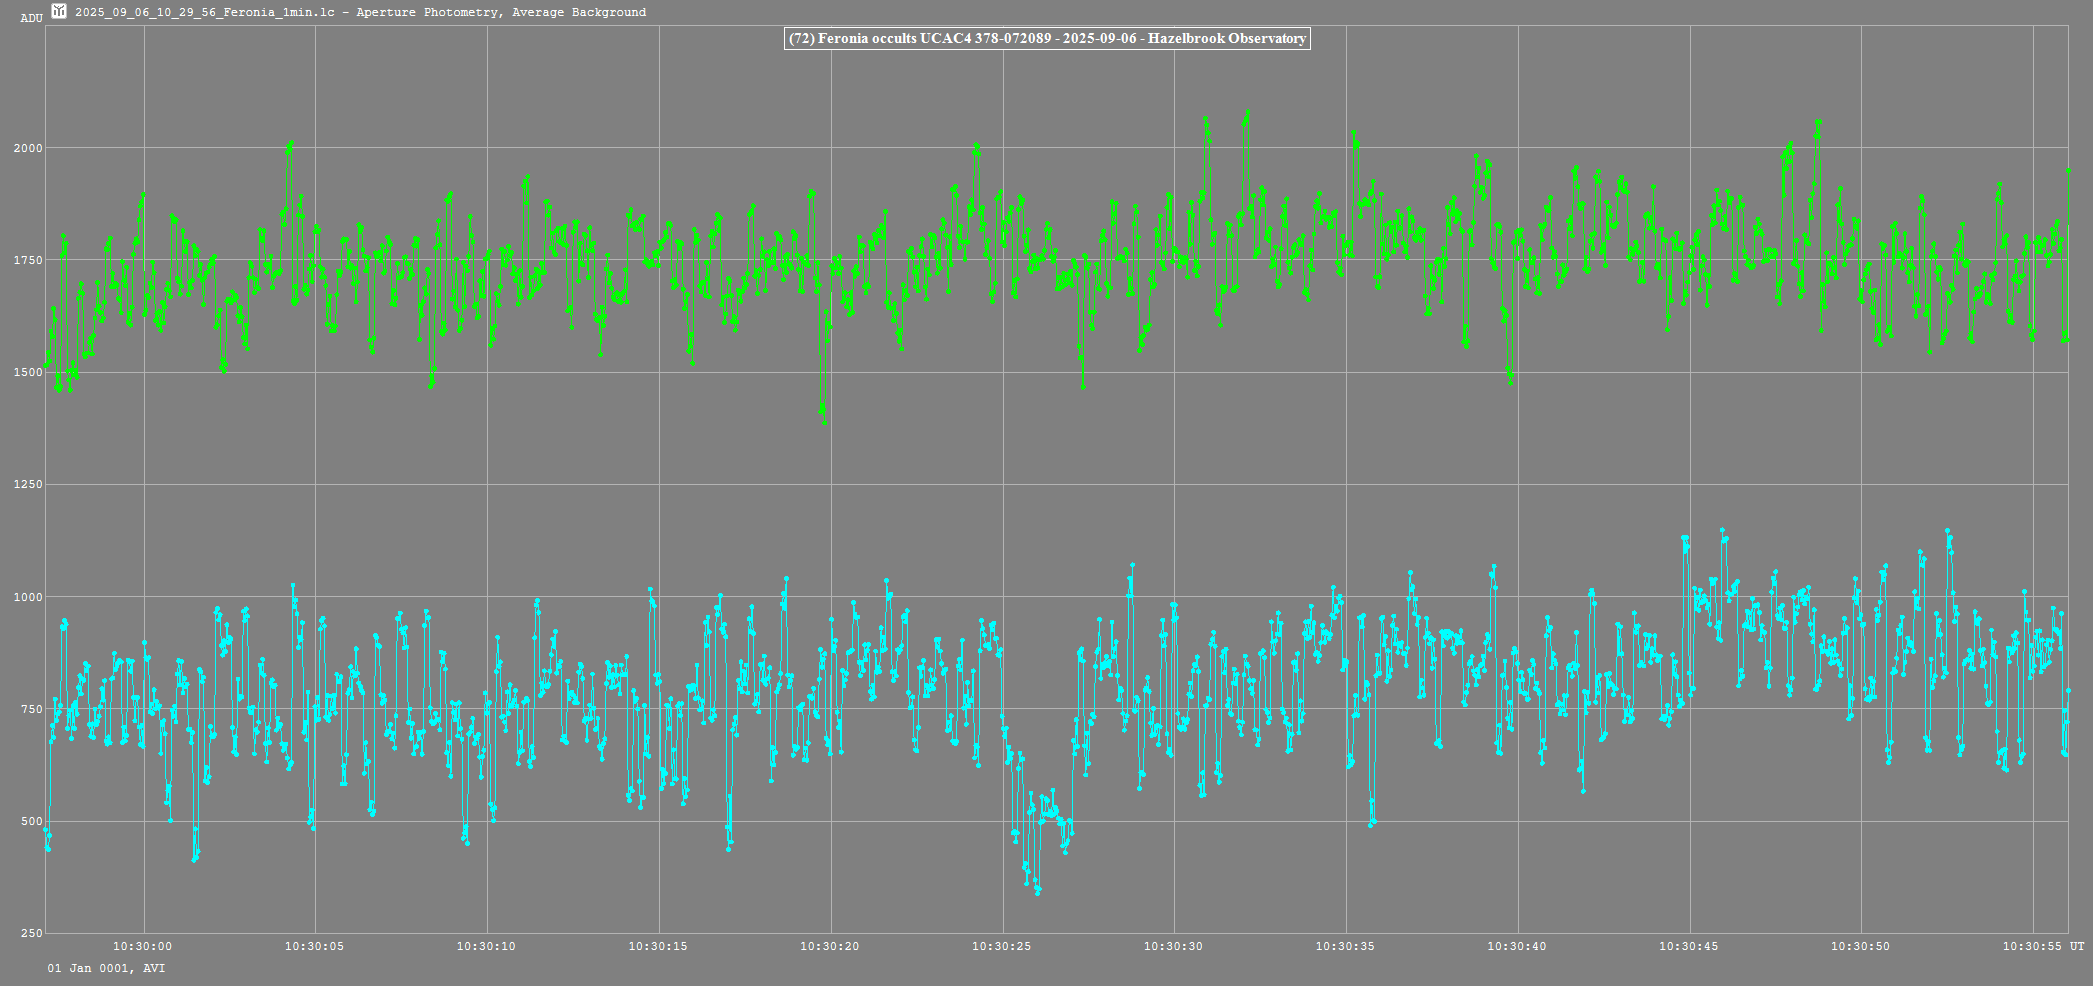Click the UT label on time axis
Image resolution: width=2093 pixels, height=986 pixels.
(2077, 946)
